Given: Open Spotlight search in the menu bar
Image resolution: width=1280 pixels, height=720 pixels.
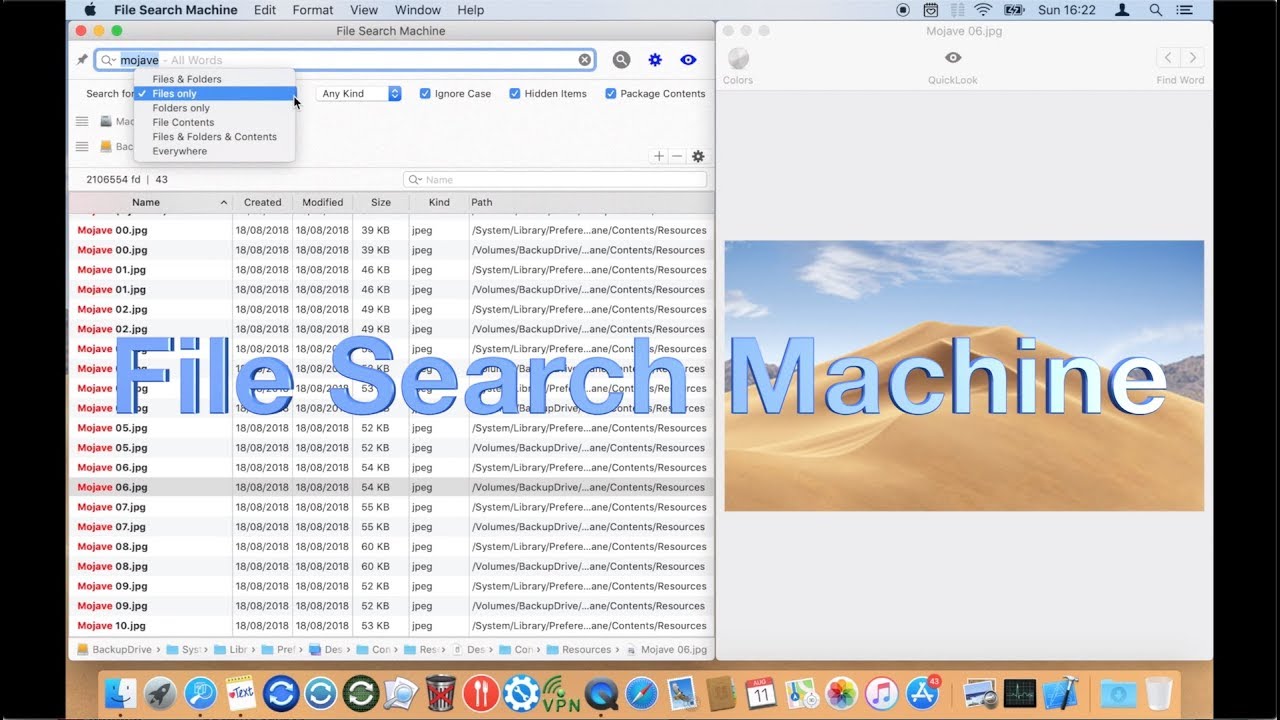Looking at the screenshot, I should [x=1155, y=10].
